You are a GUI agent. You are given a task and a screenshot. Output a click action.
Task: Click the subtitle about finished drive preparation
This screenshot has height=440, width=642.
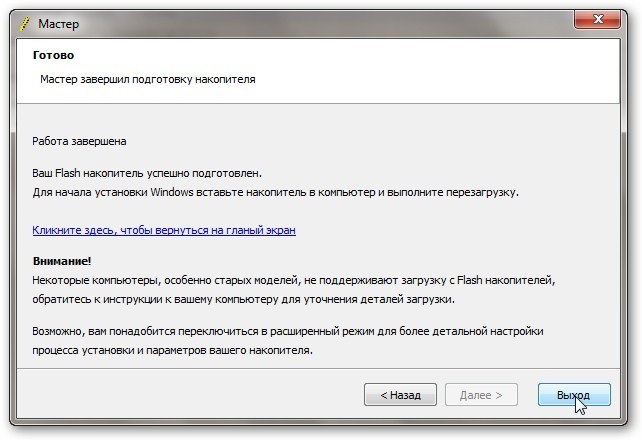click(147, 79)
